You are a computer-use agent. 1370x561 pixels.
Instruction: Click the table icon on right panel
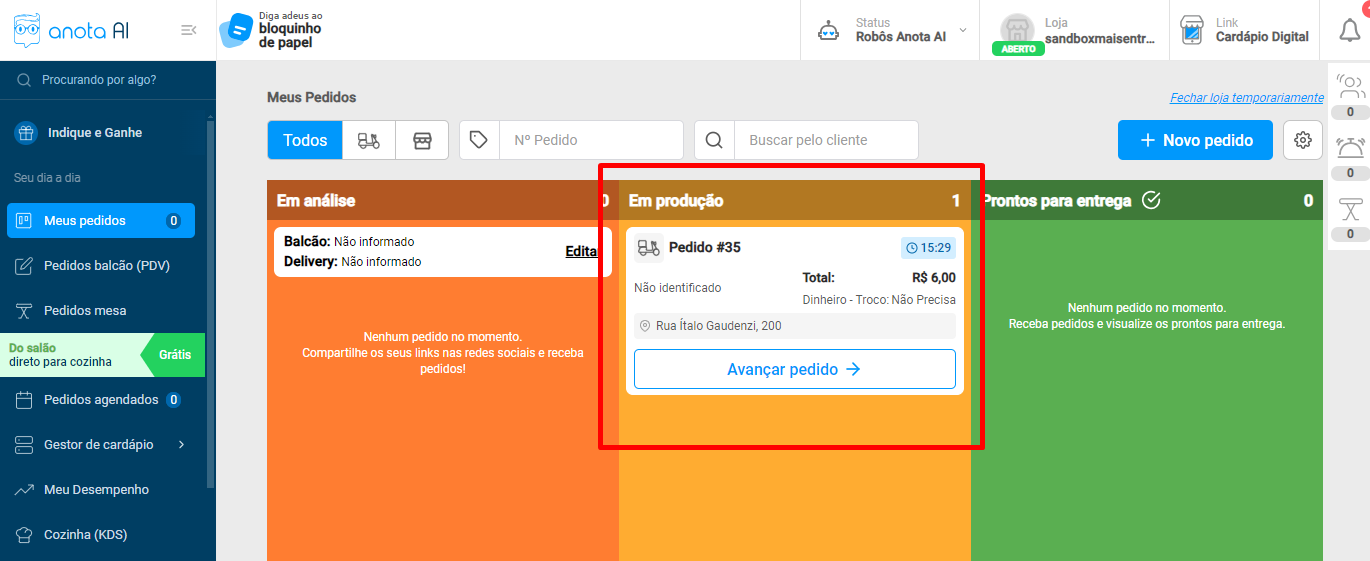pyautogui.click(x=1350, y=209)
